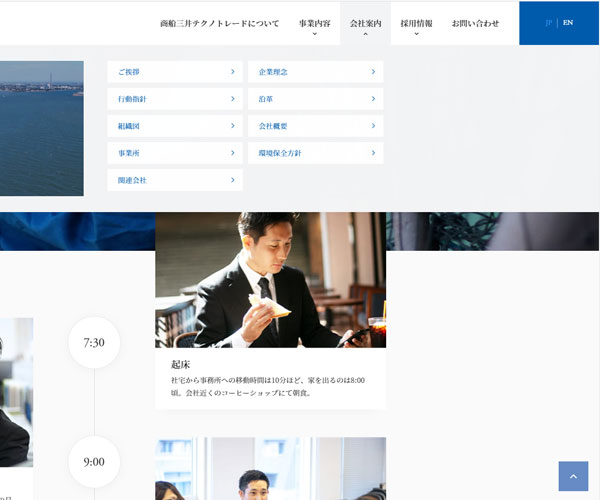
Task: Collapse the 会社案内 navigation dropdown
Action: [365, 24]
